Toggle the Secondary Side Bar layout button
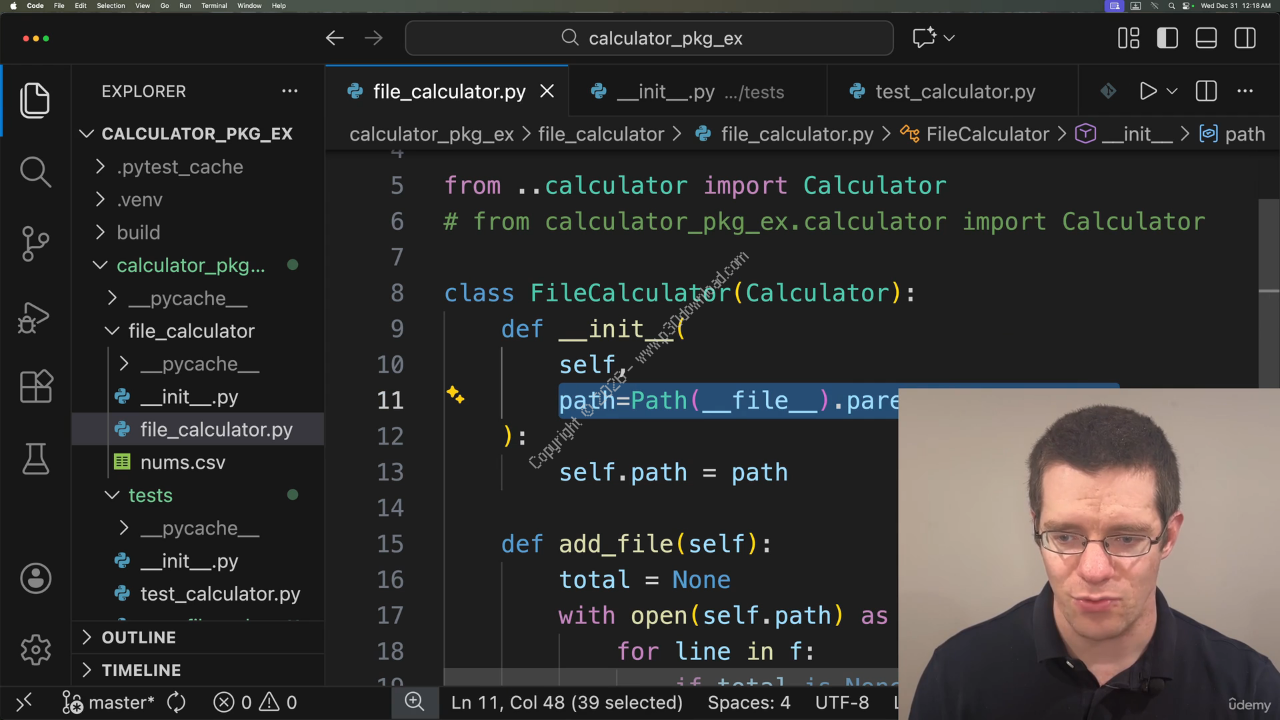 [x=1245, y=38]
